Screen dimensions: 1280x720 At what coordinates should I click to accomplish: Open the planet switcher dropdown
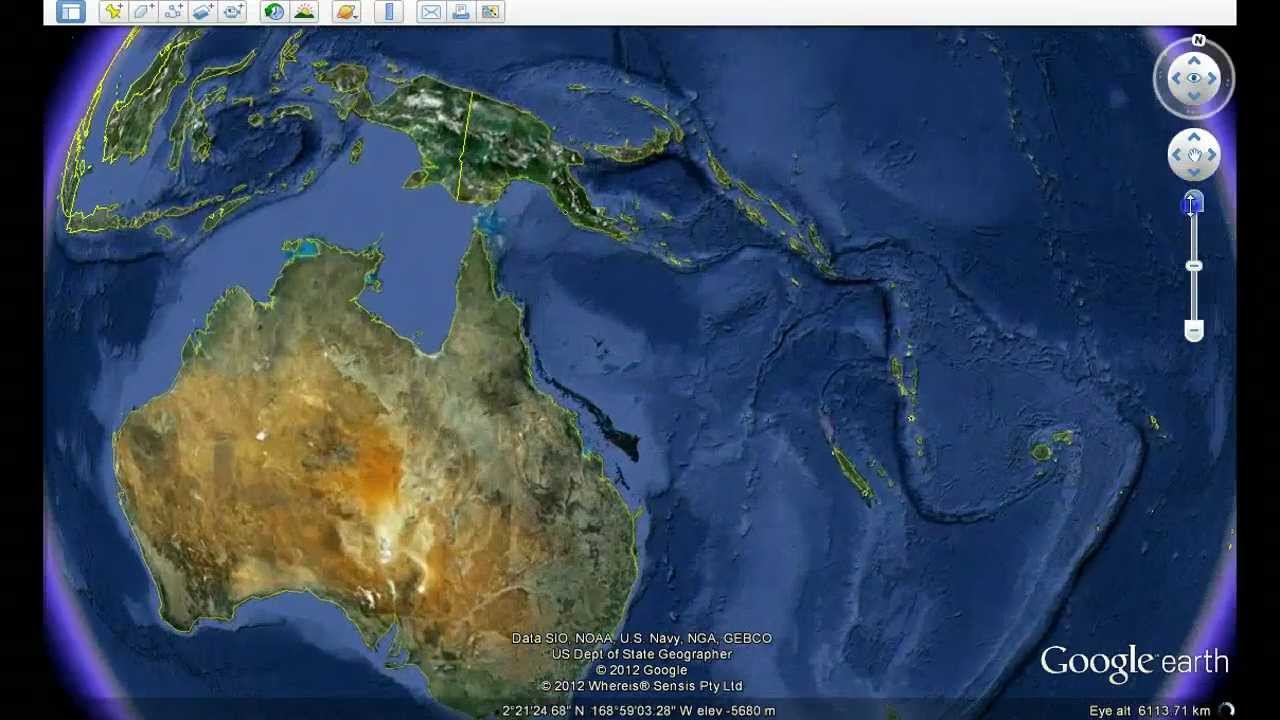[x=346, y=12]
